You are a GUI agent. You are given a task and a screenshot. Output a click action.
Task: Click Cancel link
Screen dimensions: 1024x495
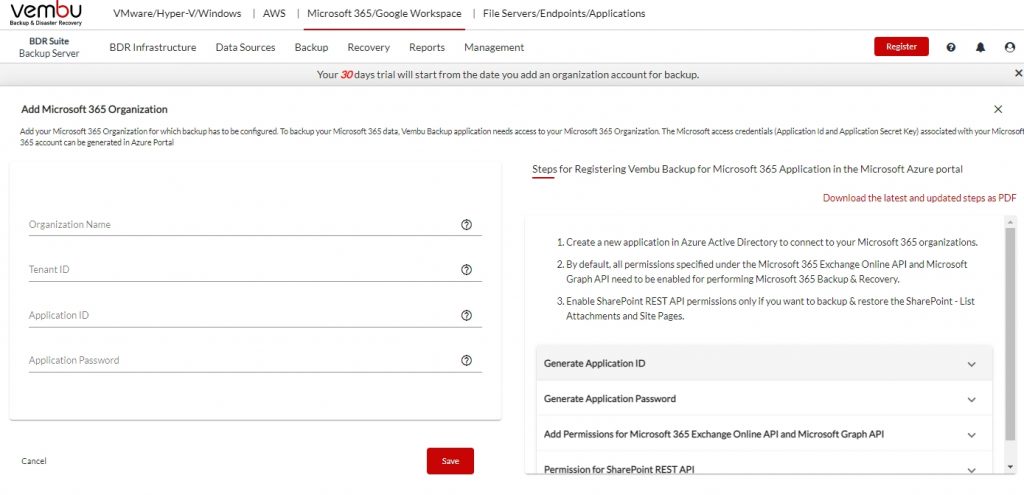34,461
